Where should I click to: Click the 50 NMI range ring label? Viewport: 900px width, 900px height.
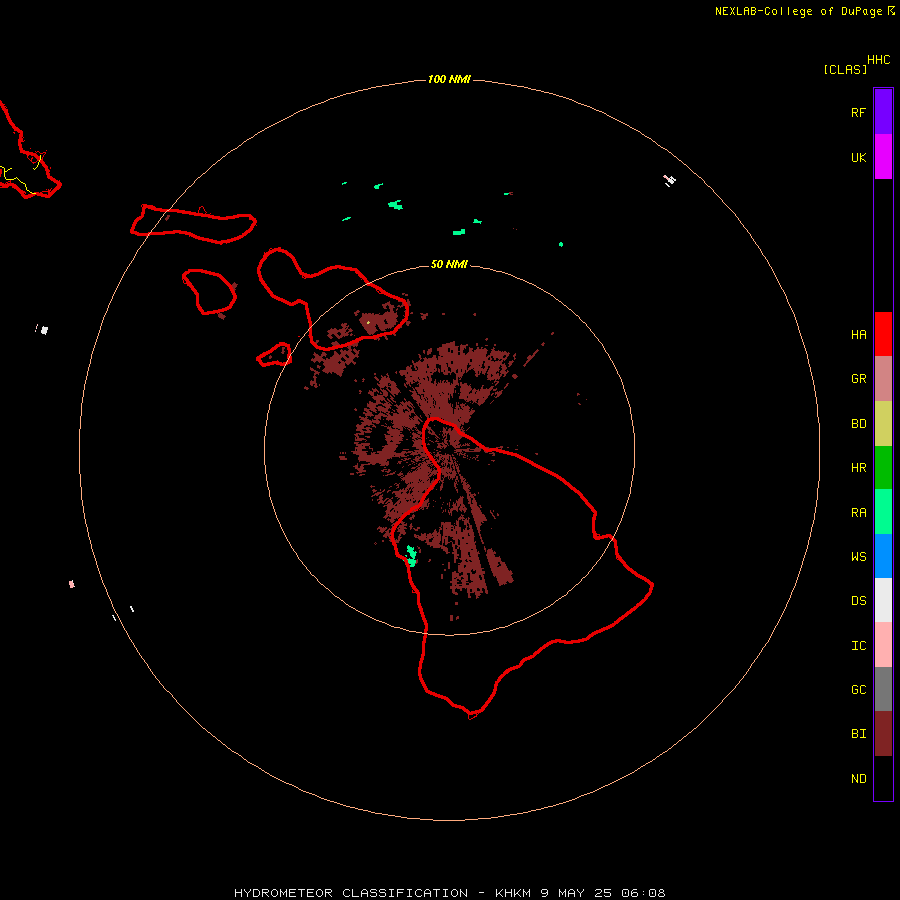(449, 264)
